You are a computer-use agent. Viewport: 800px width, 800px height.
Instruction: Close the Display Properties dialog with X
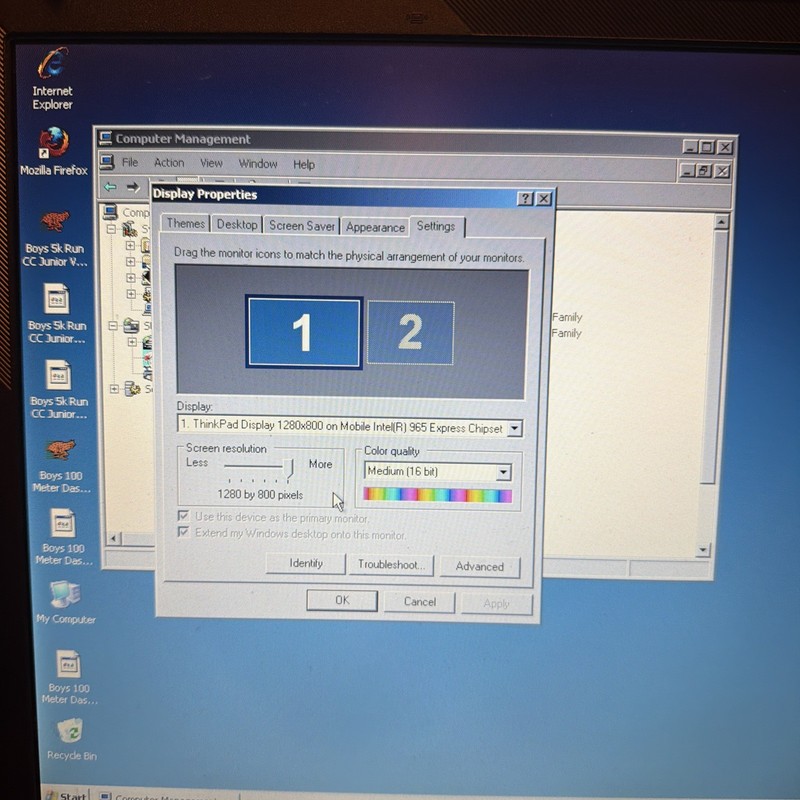(x=544, y=199)
